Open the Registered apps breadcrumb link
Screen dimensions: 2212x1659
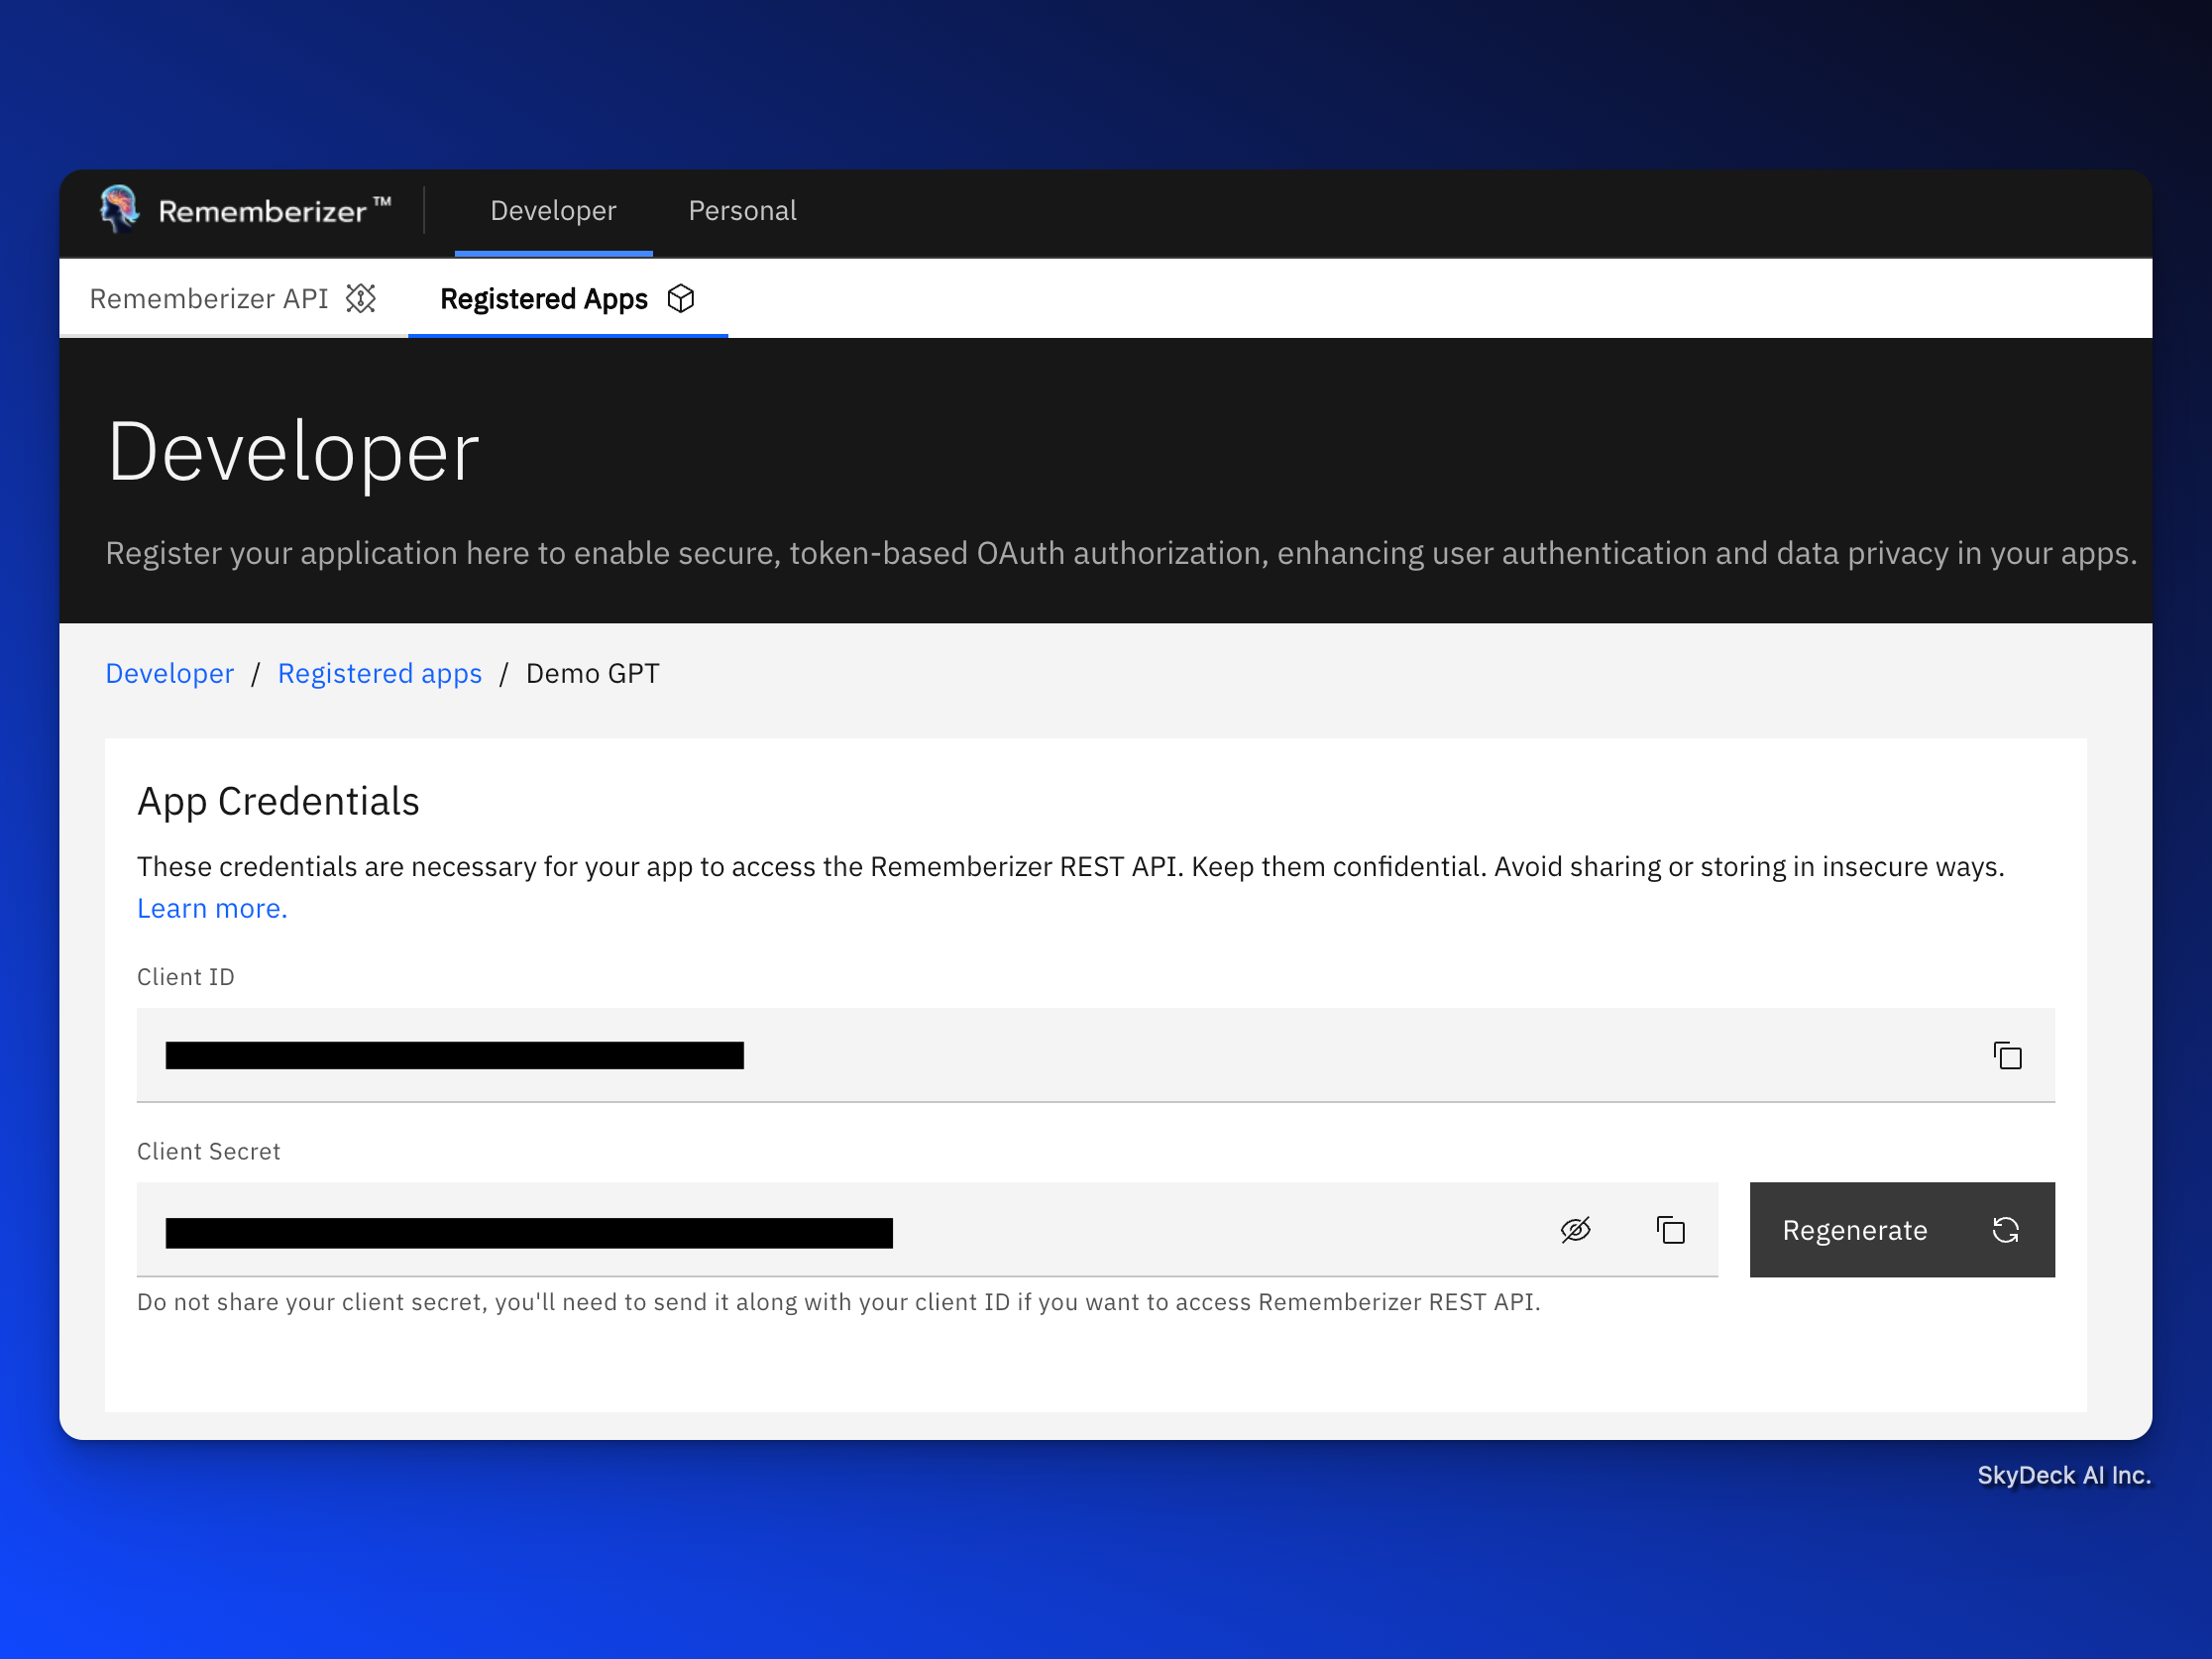coord(380,674)
